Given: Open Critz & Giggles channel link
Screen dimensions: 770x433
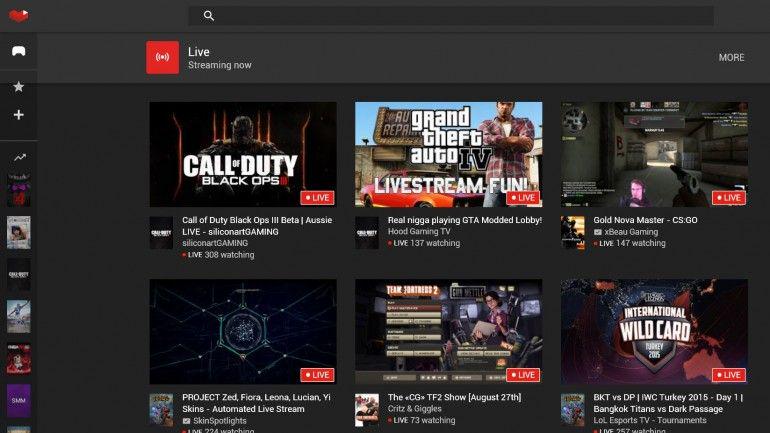Looking at the screenshot, I should [x=414, y=408].
